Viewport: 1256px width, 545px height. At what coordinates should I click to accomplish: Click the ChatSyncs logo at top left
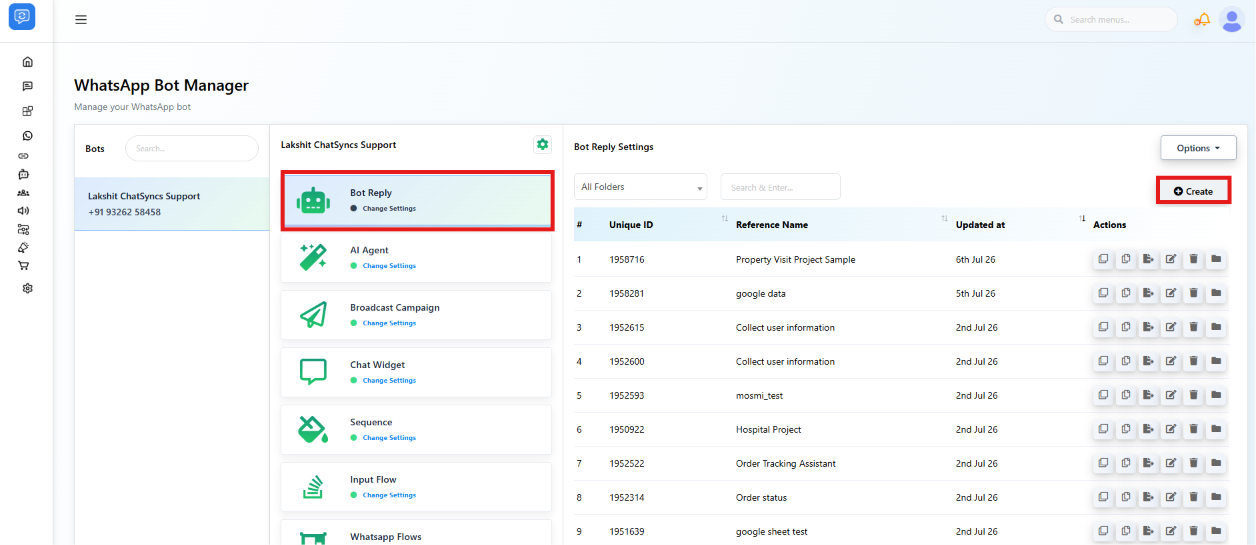(x=22, y=17)
